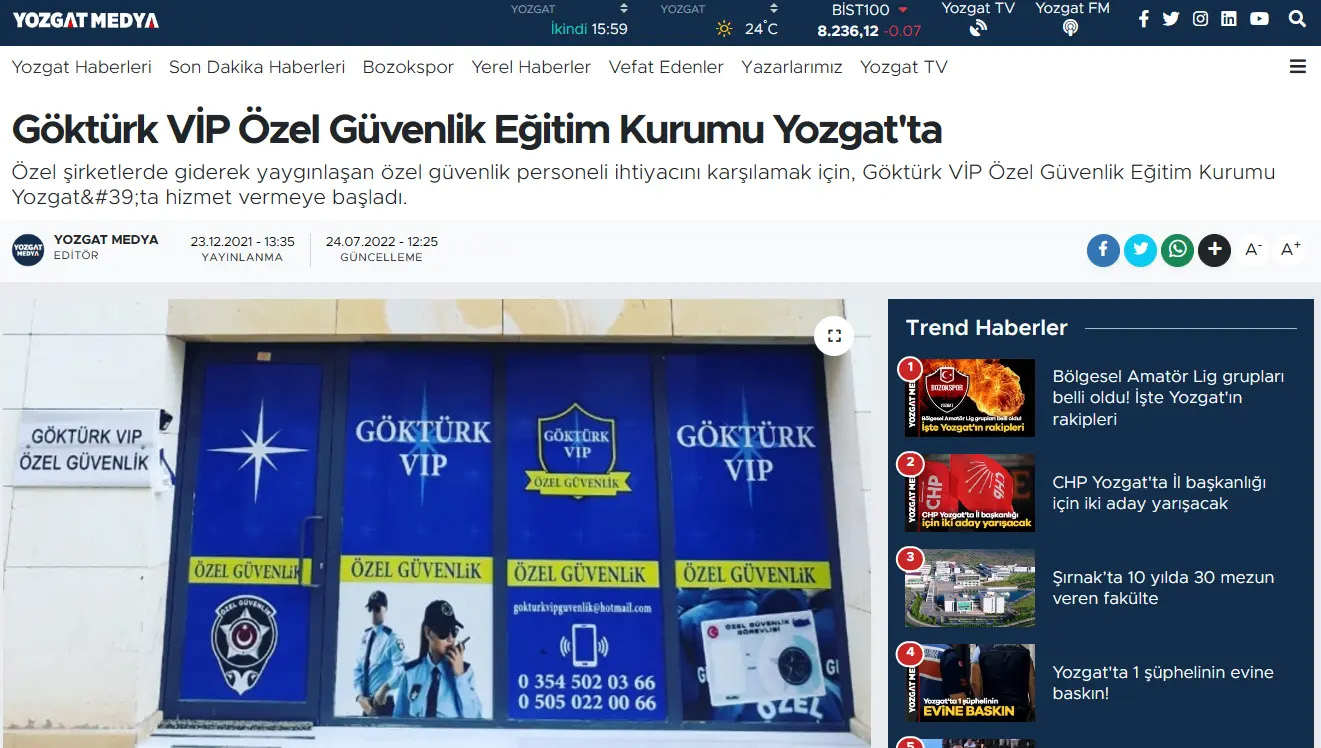Share article on Facebook round button
Image resolution: width=1321 pixels, height=748 pixels.
click(x=1103, y=250)
